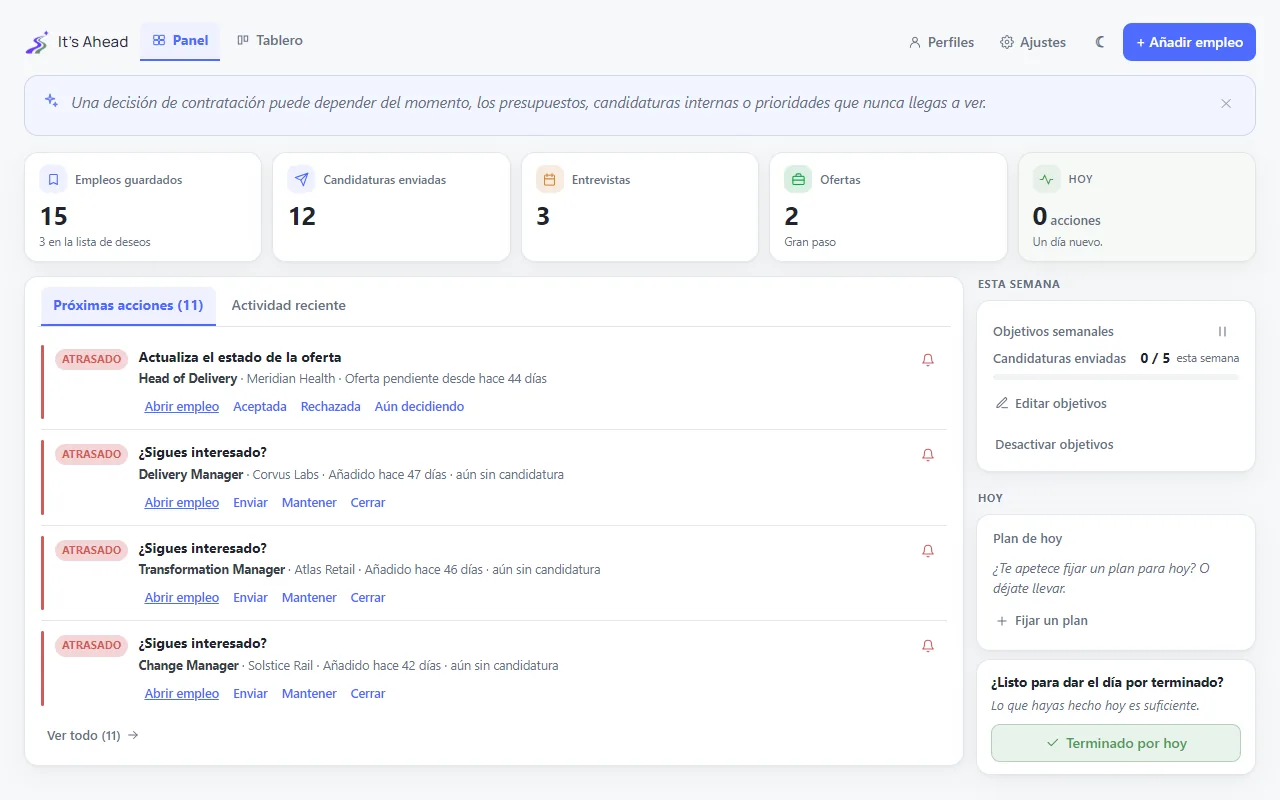The width and height of the screenshot is (1280, 800).
Task: Mark Head of Delivery offer as Rechazada
Action: (x=331, y=407)
